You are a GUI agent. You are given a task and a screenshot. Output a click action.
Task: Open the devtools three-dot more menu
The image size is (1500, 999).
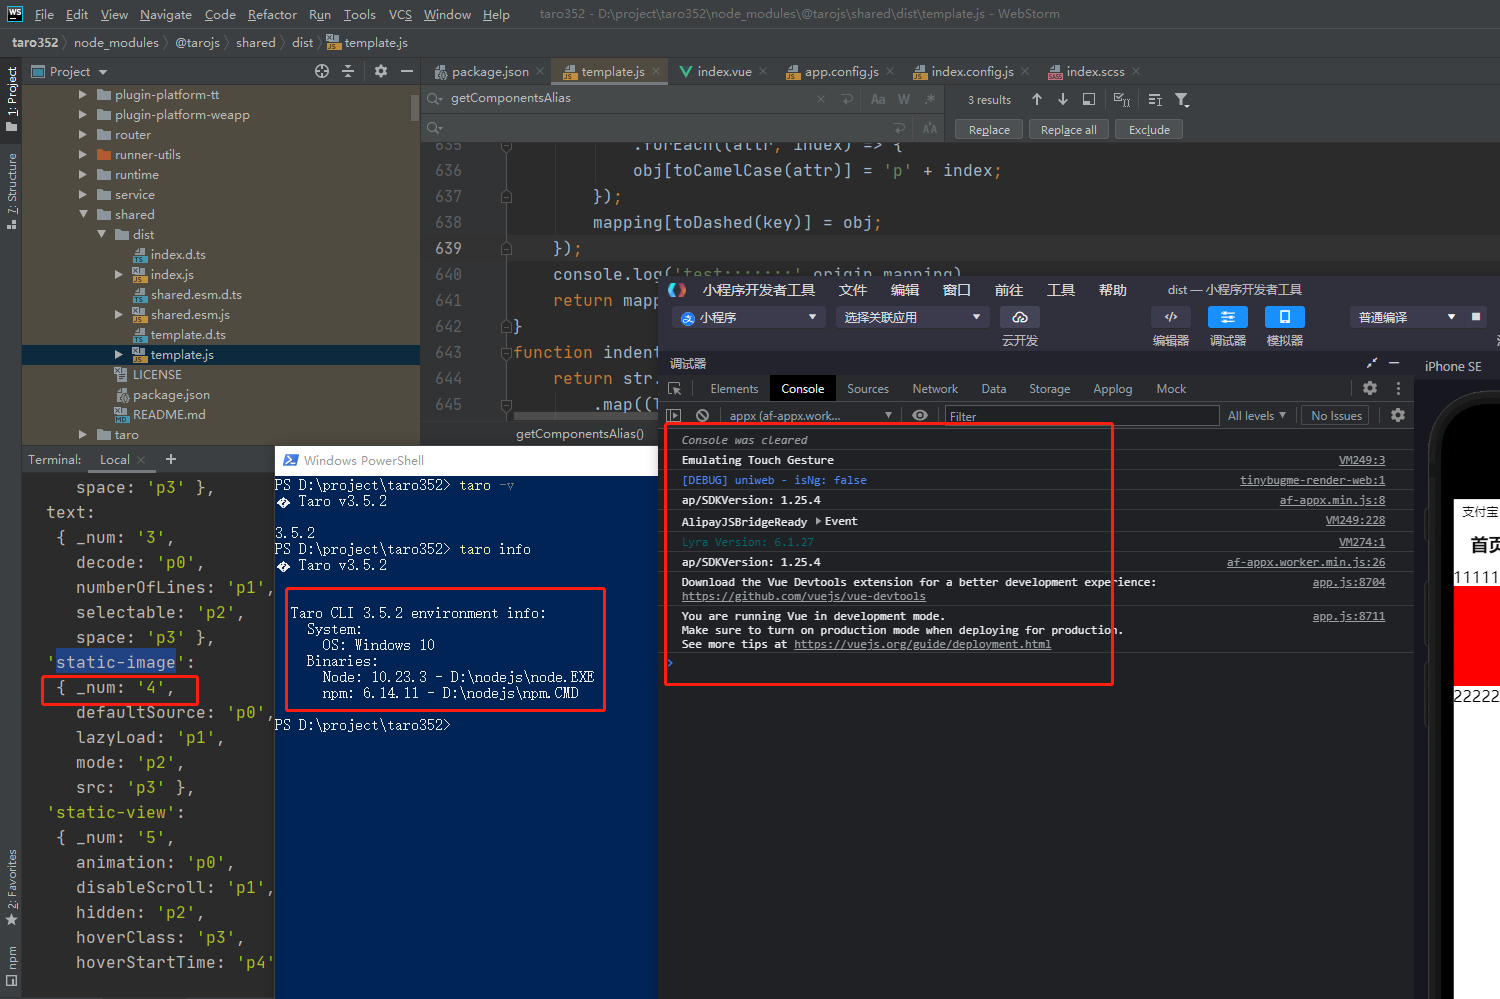(1398, 388)
